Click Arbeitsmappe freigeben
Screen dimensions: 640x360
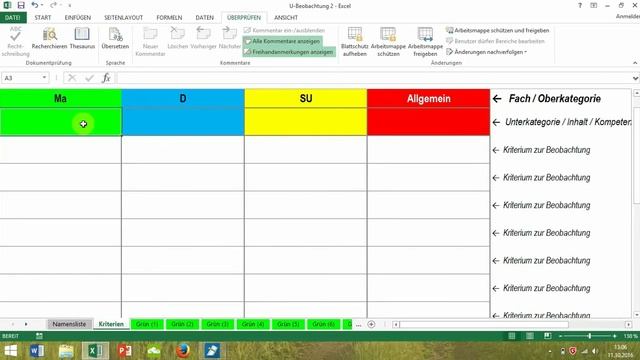[x=425, y=41]
